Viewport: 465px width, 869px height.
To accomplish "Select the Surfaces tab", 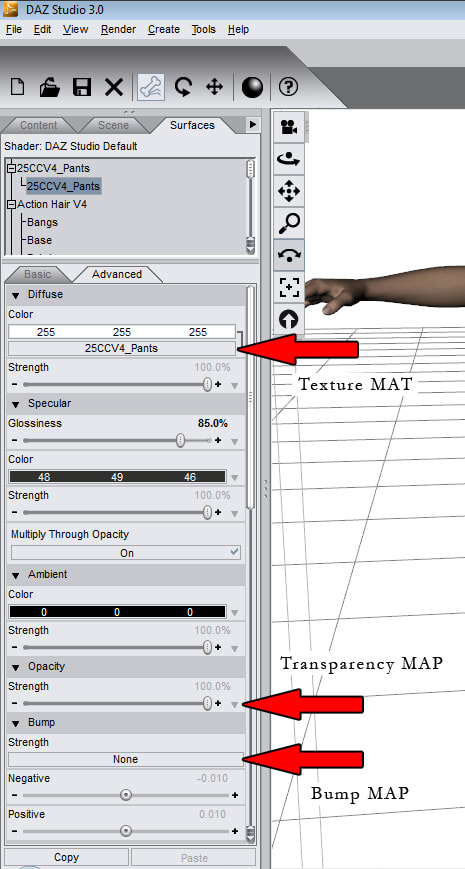I will [192, 125].
